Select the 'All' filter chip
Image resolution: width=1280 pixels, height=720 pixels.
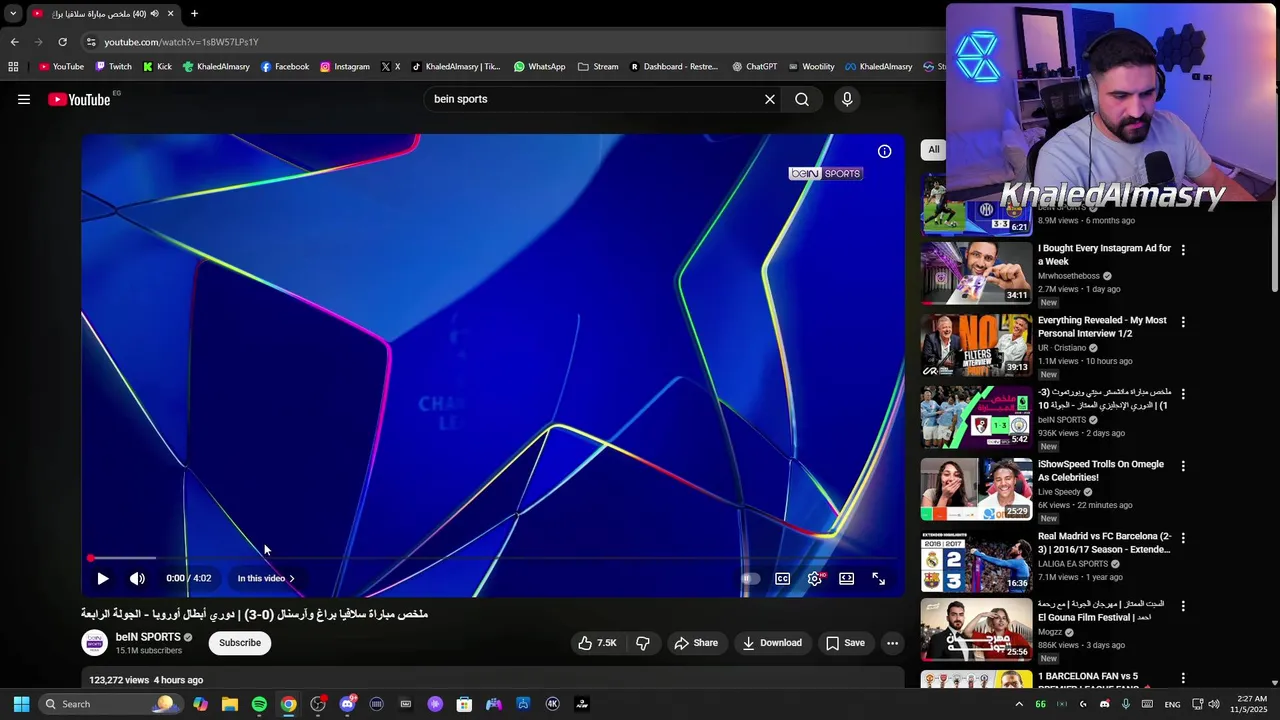click(933, 150)
